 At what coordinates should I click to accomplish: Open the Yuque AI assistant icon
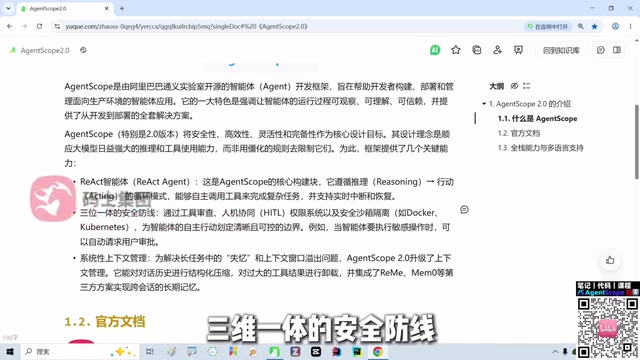(x=435, y=50)
